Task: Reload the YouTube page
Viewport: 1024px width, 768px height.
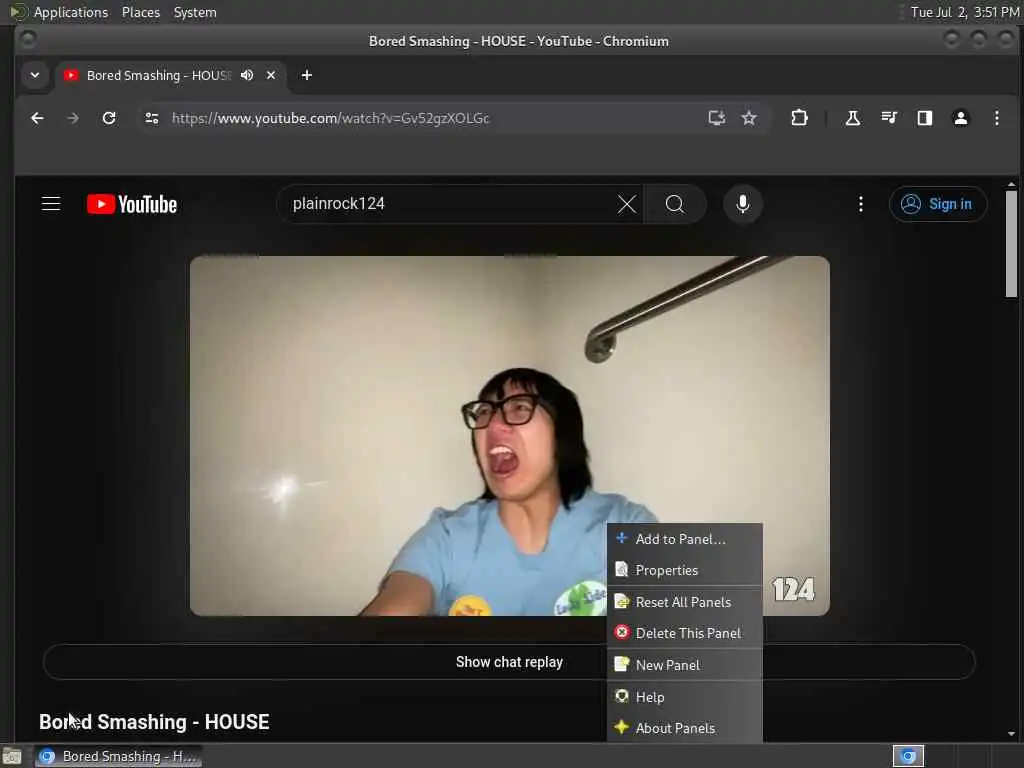Action: click(109, 118)
